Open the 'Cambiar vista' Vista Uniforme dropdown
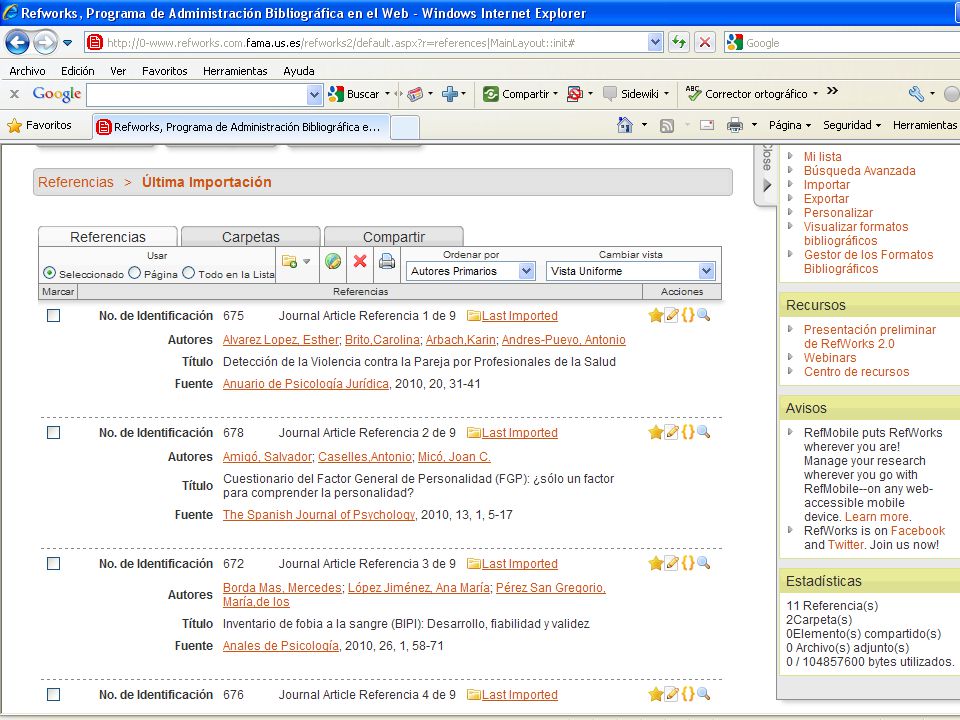Viewport: 960px width, 720px height. click(631, 271)
